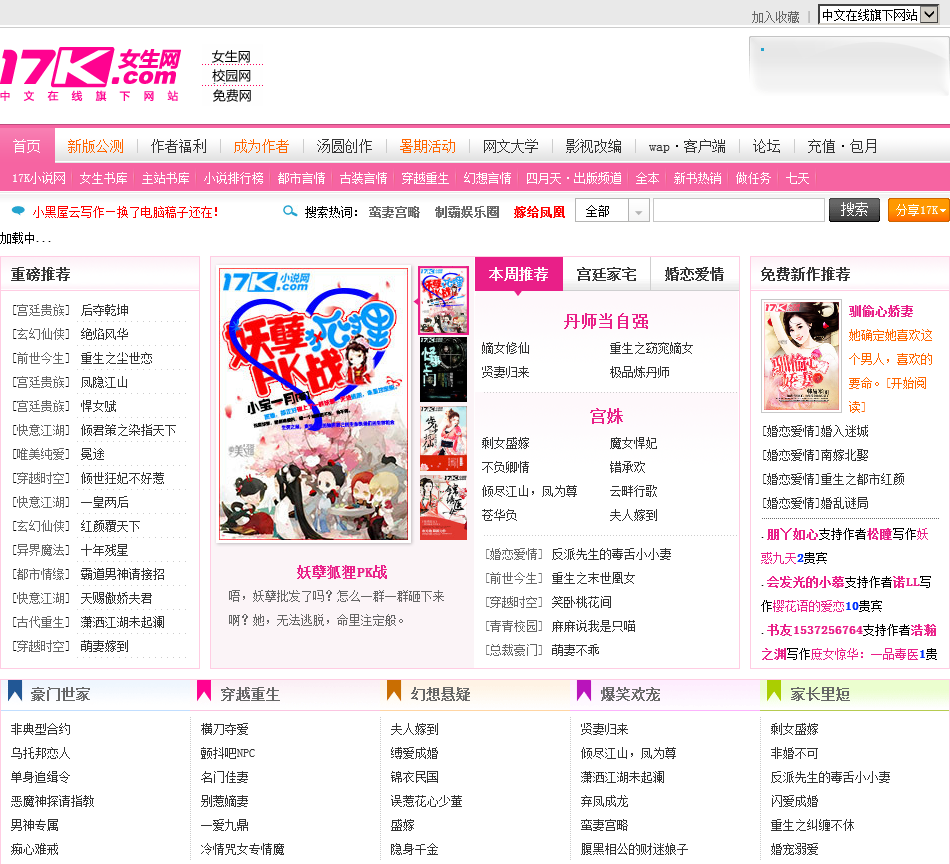Click the 17K女生网 logo
The image size is (950, 864).
tap(91, 74)
